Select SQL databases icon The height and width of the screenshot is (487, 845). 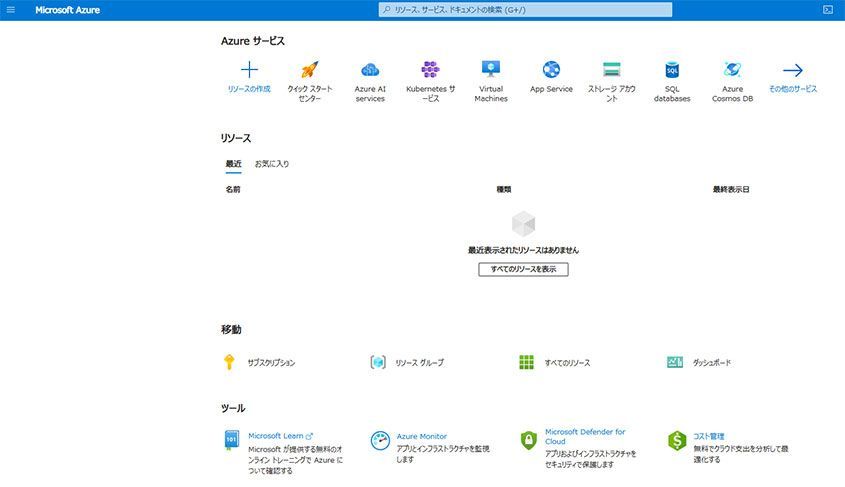click(x=672, y=70)
